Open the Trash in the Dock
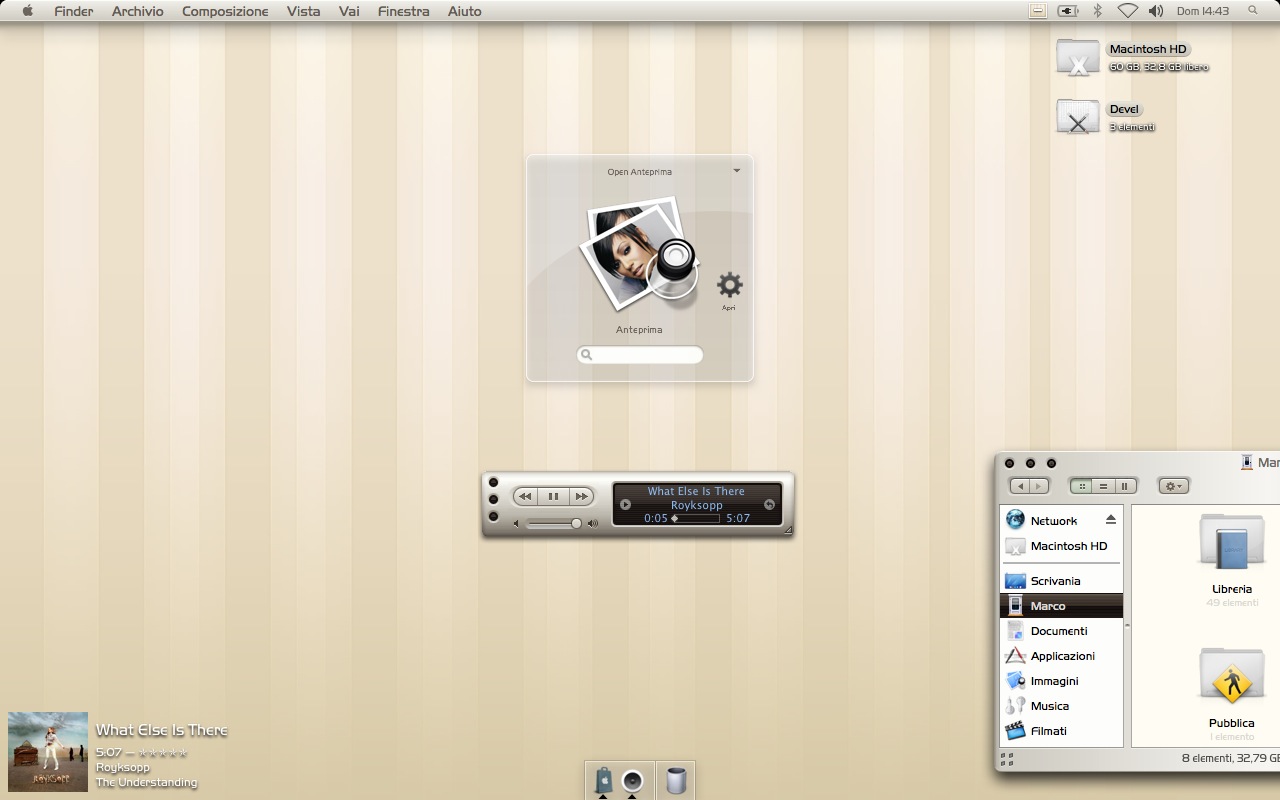Screen dimensions: 1280x800 tap(677, 780)
